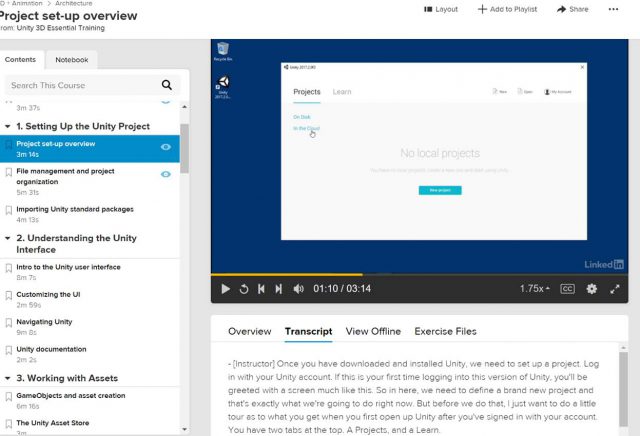Bookmark Unity documentation lesson

coord(8,350)
